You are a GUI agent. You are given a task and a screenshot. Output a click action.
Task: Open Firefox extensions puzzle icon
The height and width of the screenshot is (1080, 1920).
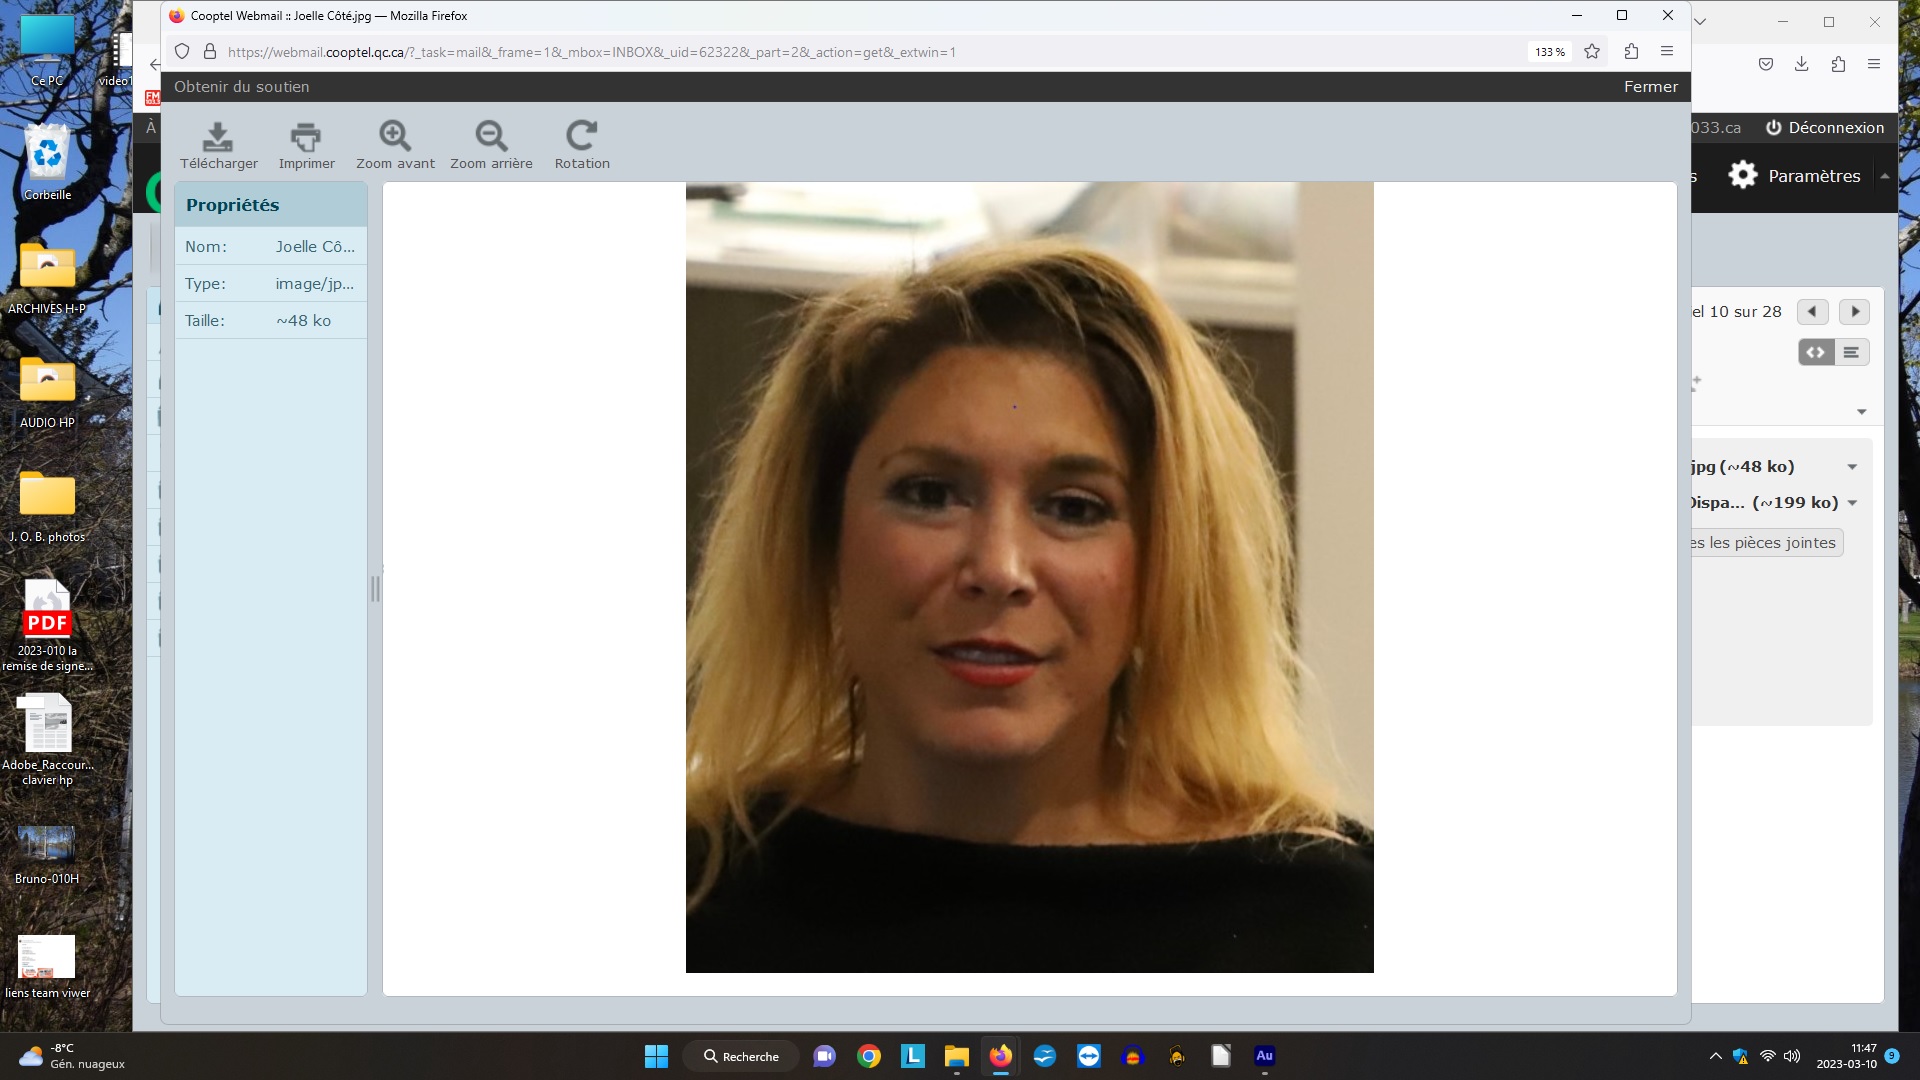pyautogui.click(x=1631, y=52)
